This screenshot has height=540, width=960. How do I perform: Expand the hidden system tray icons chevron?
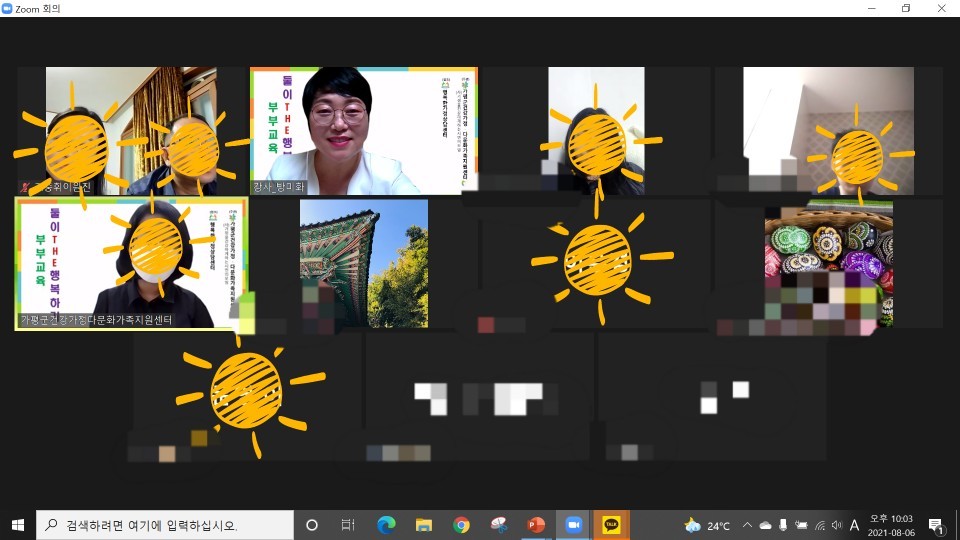point(746,526)
